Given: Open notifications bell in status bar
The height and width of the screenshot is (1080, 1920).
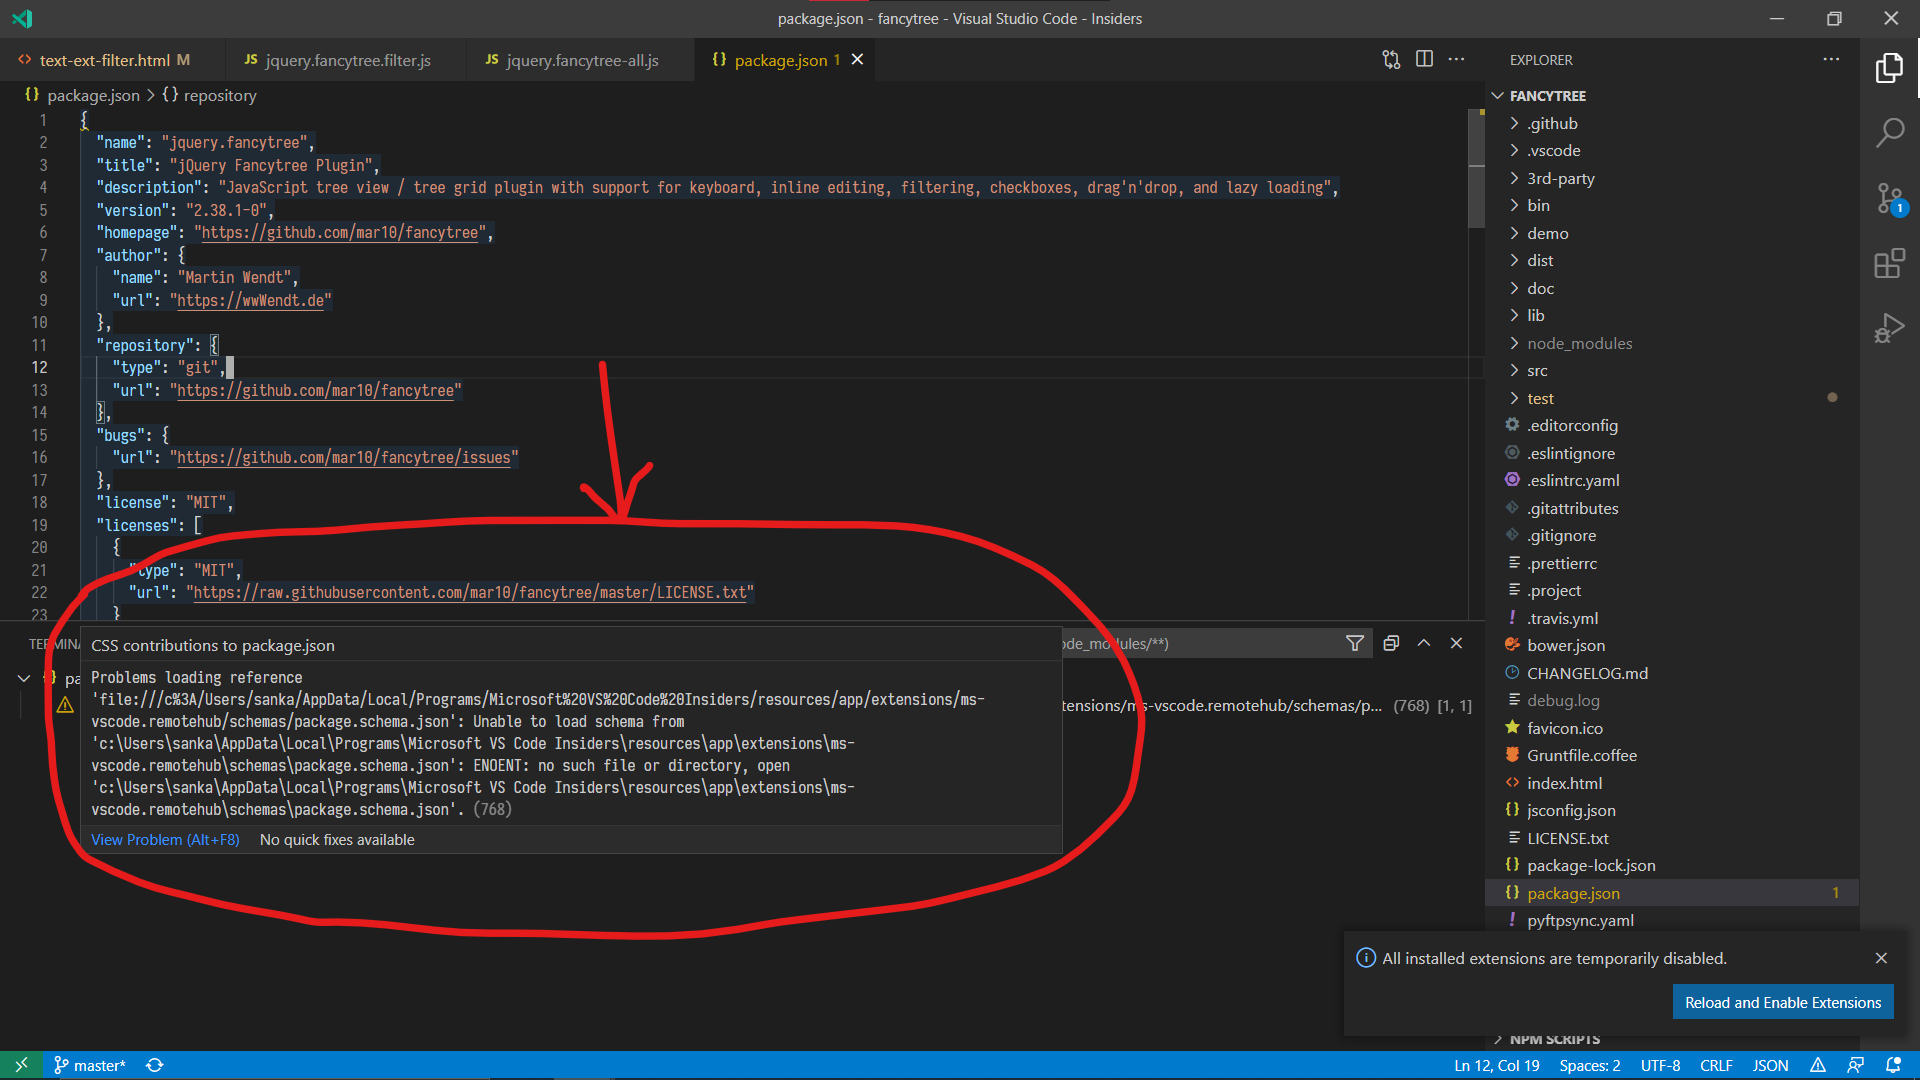Looking at the screenshot, I should (1893, 1065).
